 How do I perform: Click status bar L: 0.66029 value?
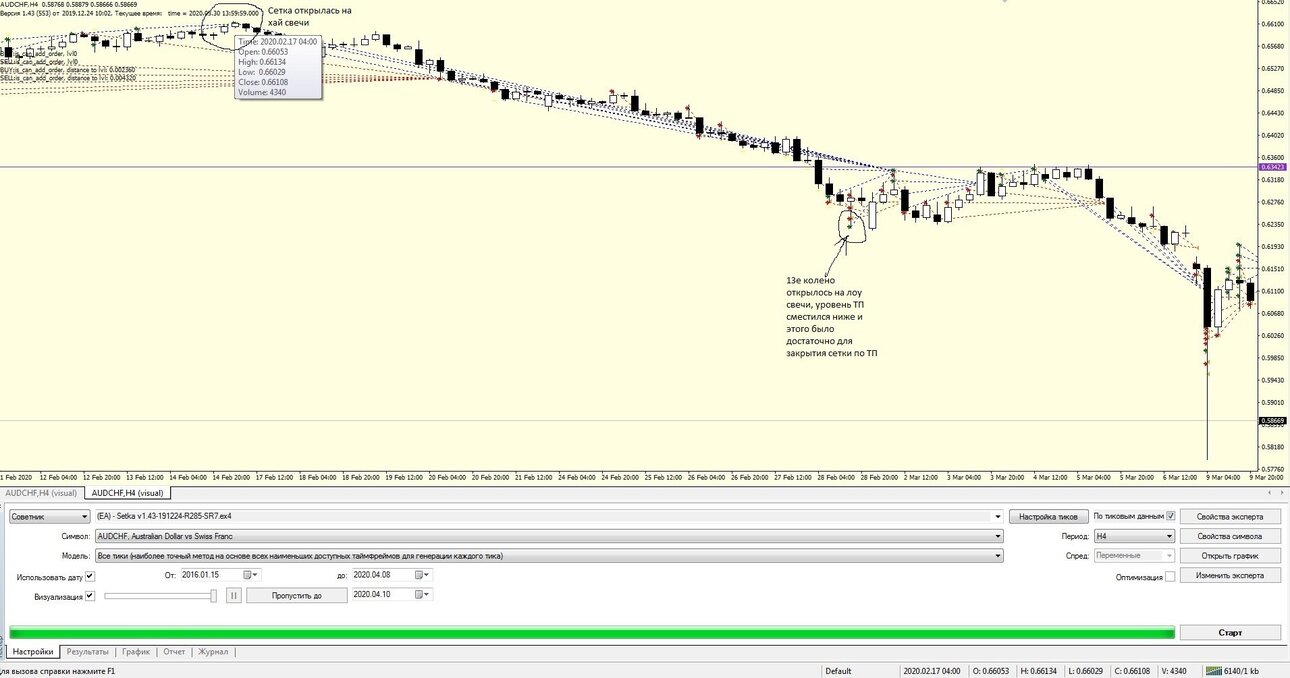1088,671
